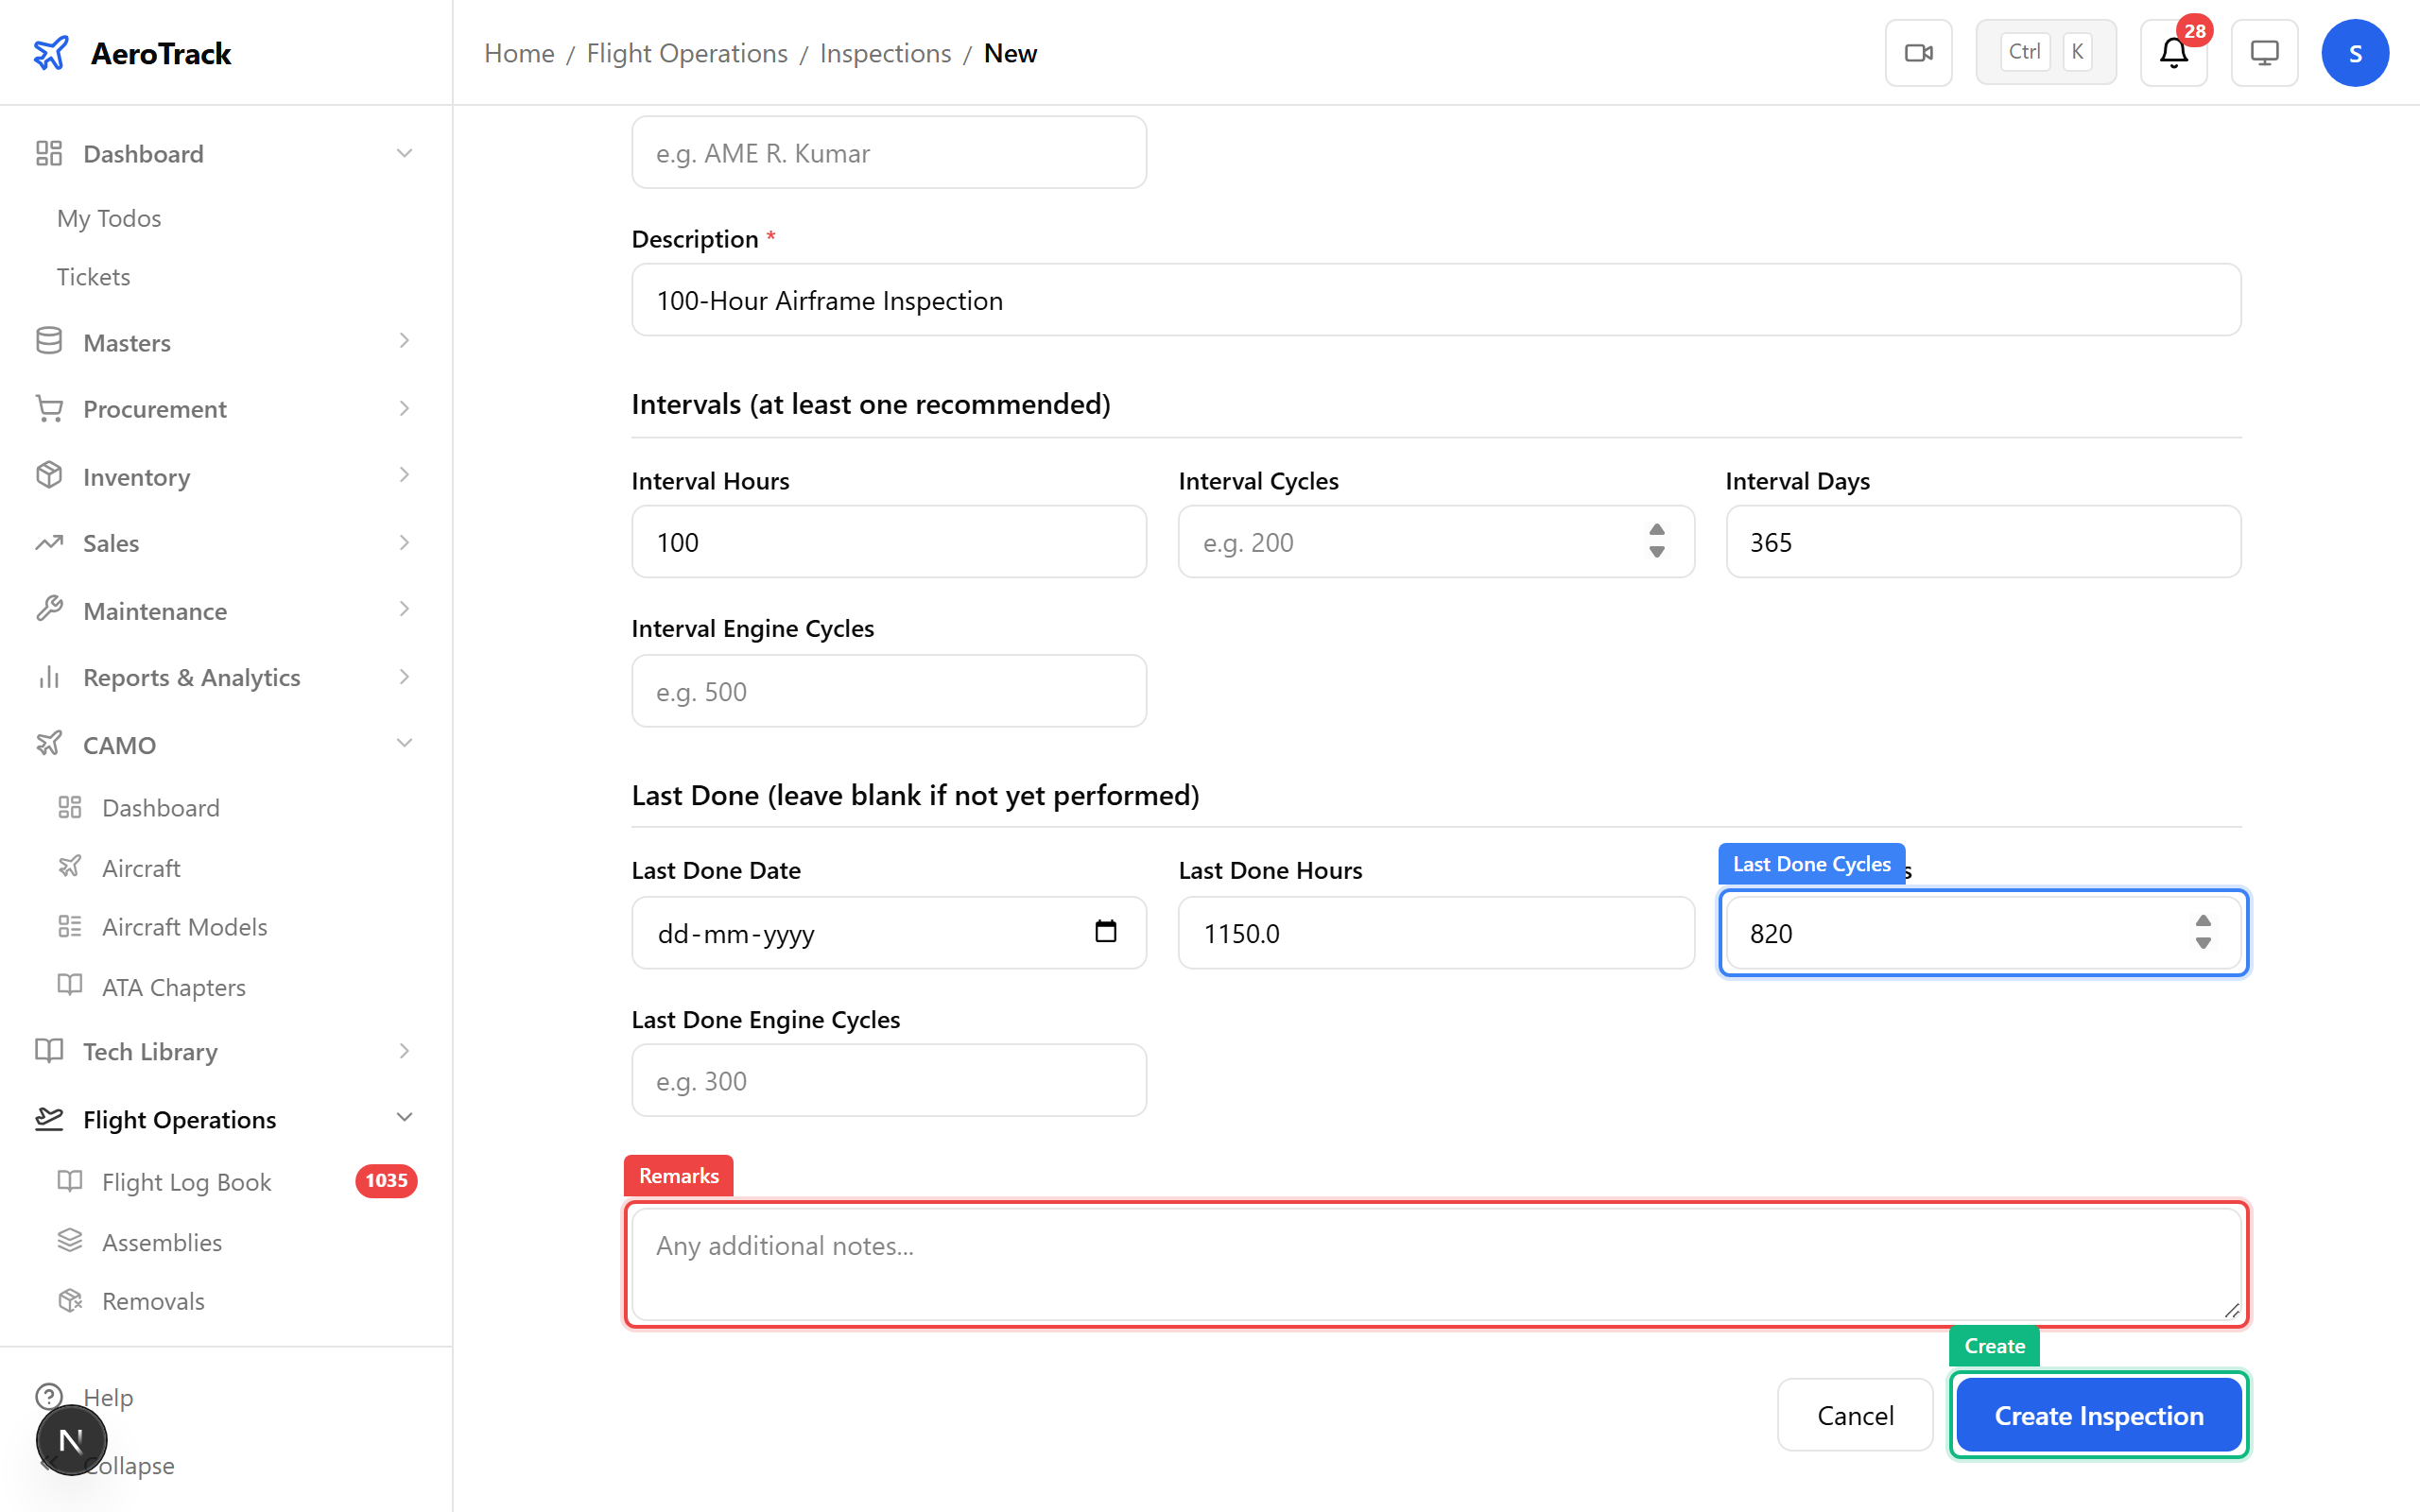
Task: Increment Last Done Cycles with the stepper
Action: click(x=2203, y=922)
